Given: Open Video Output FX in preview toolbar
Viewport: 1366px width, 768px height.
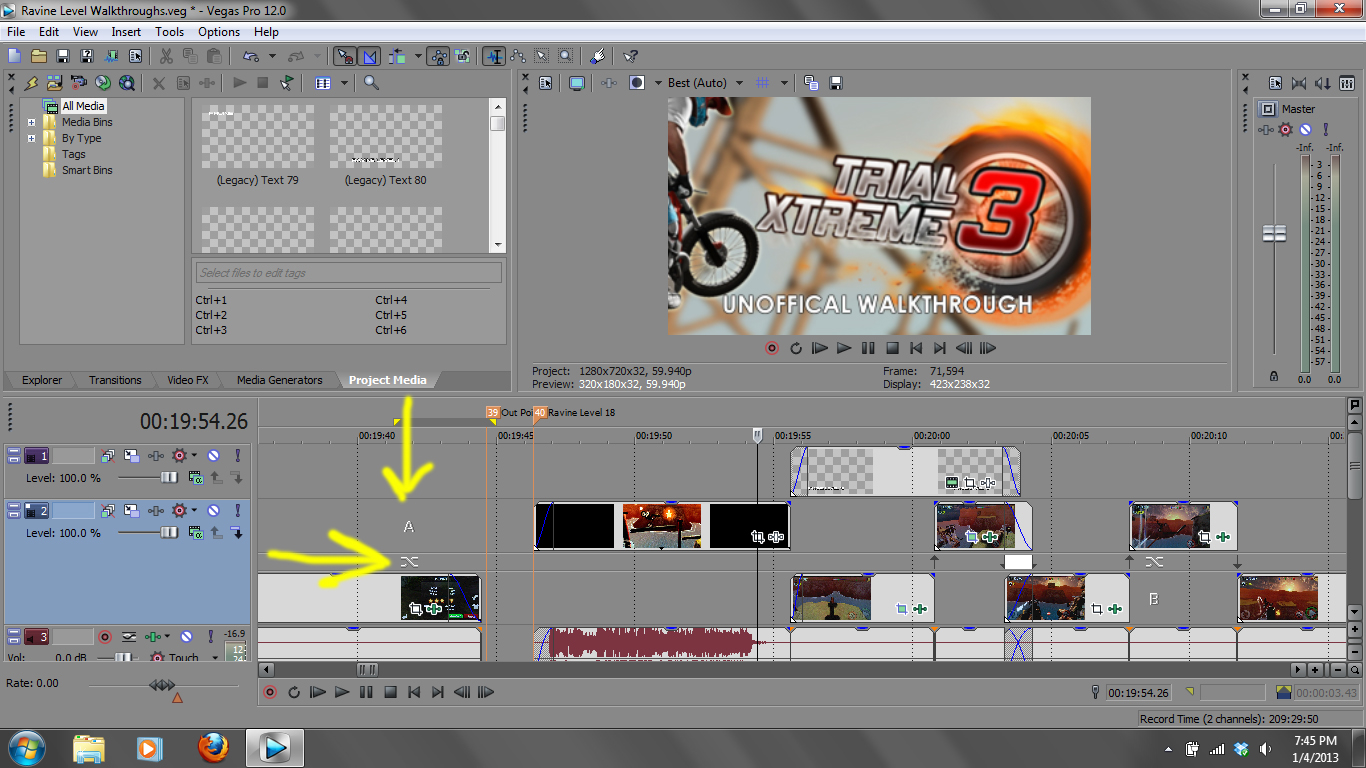Looking at the screenshot, I should [609, 83].
